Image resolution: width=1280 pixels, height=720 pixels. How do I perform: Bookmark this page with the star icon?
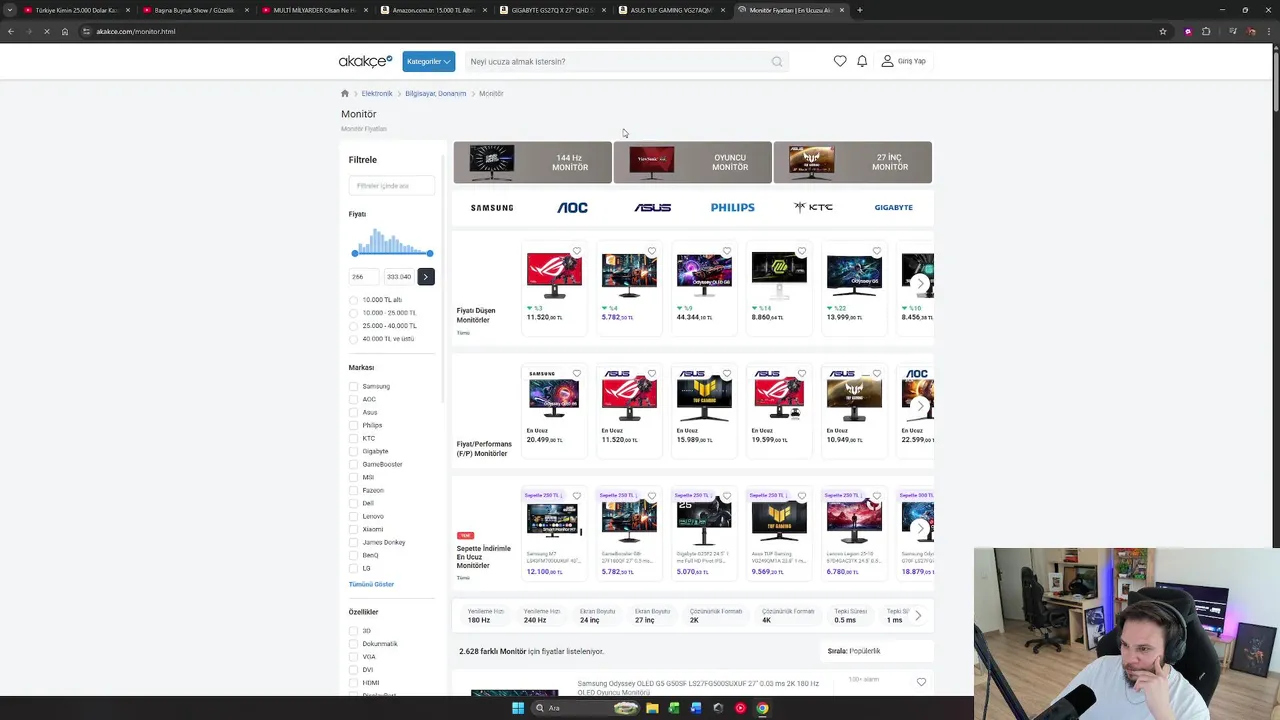point(1163,31)
